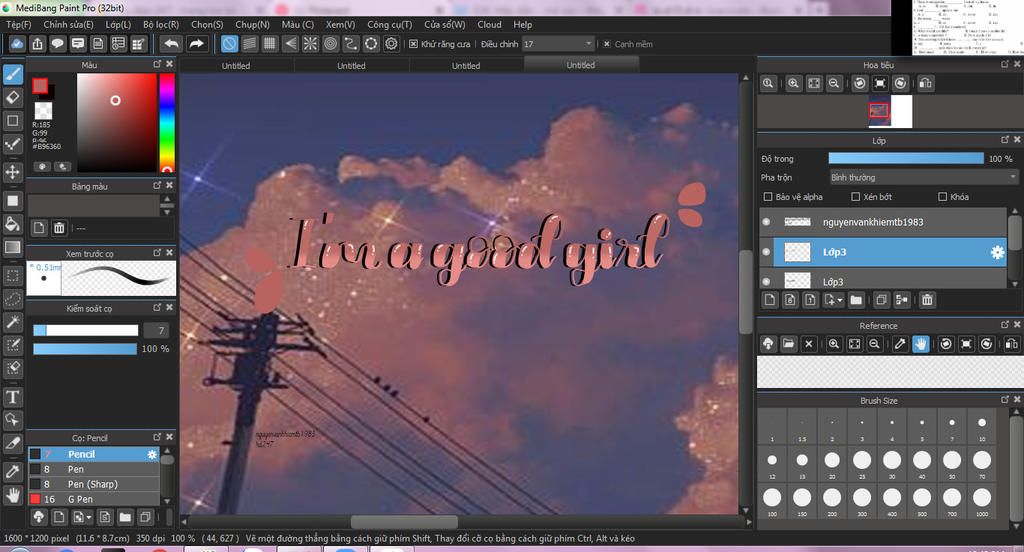Screen dimensions: 1024x552
Task: Select layer nguyenvankhiemtb1983
Action: pos(884,222)
